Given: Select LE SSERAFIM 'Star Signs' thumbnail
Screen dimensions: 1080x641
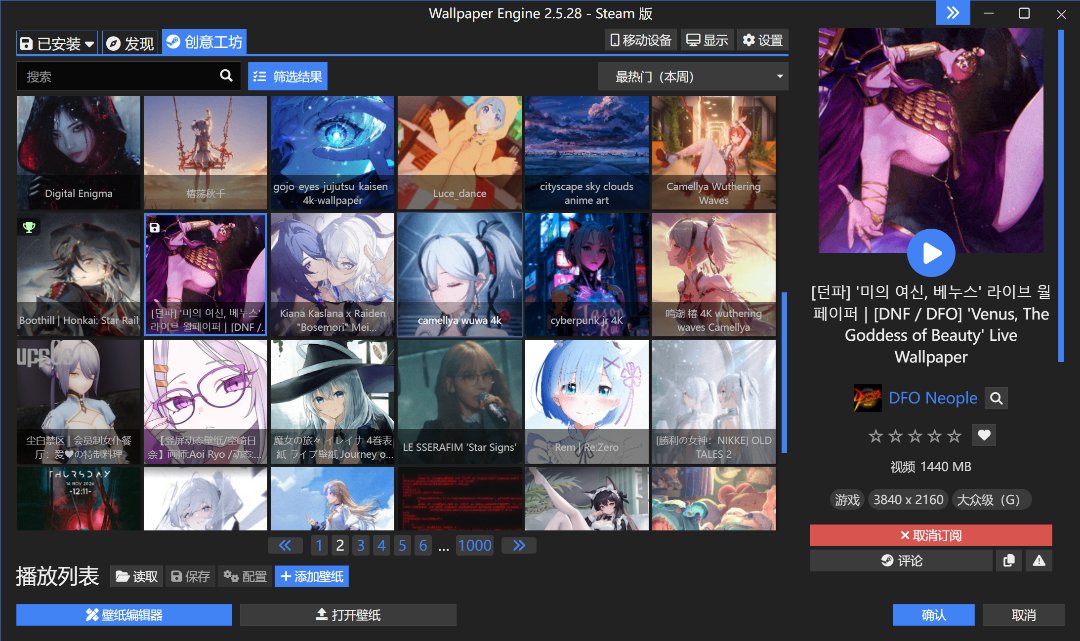Looking at the screenshot, I should tap(459, 401).
